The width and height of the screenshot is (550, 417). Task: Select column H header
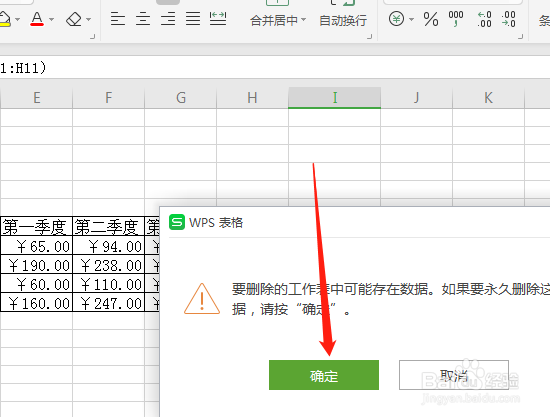click(x=252, y=97)
